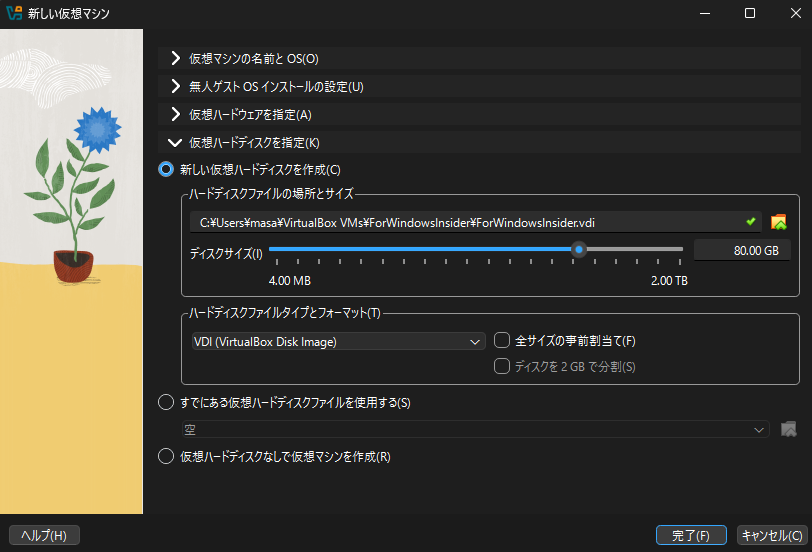Click the 4.00 MB minimum size label
Image resolution: width=812 pixels, height=552 pixels.
coord(289,281)
